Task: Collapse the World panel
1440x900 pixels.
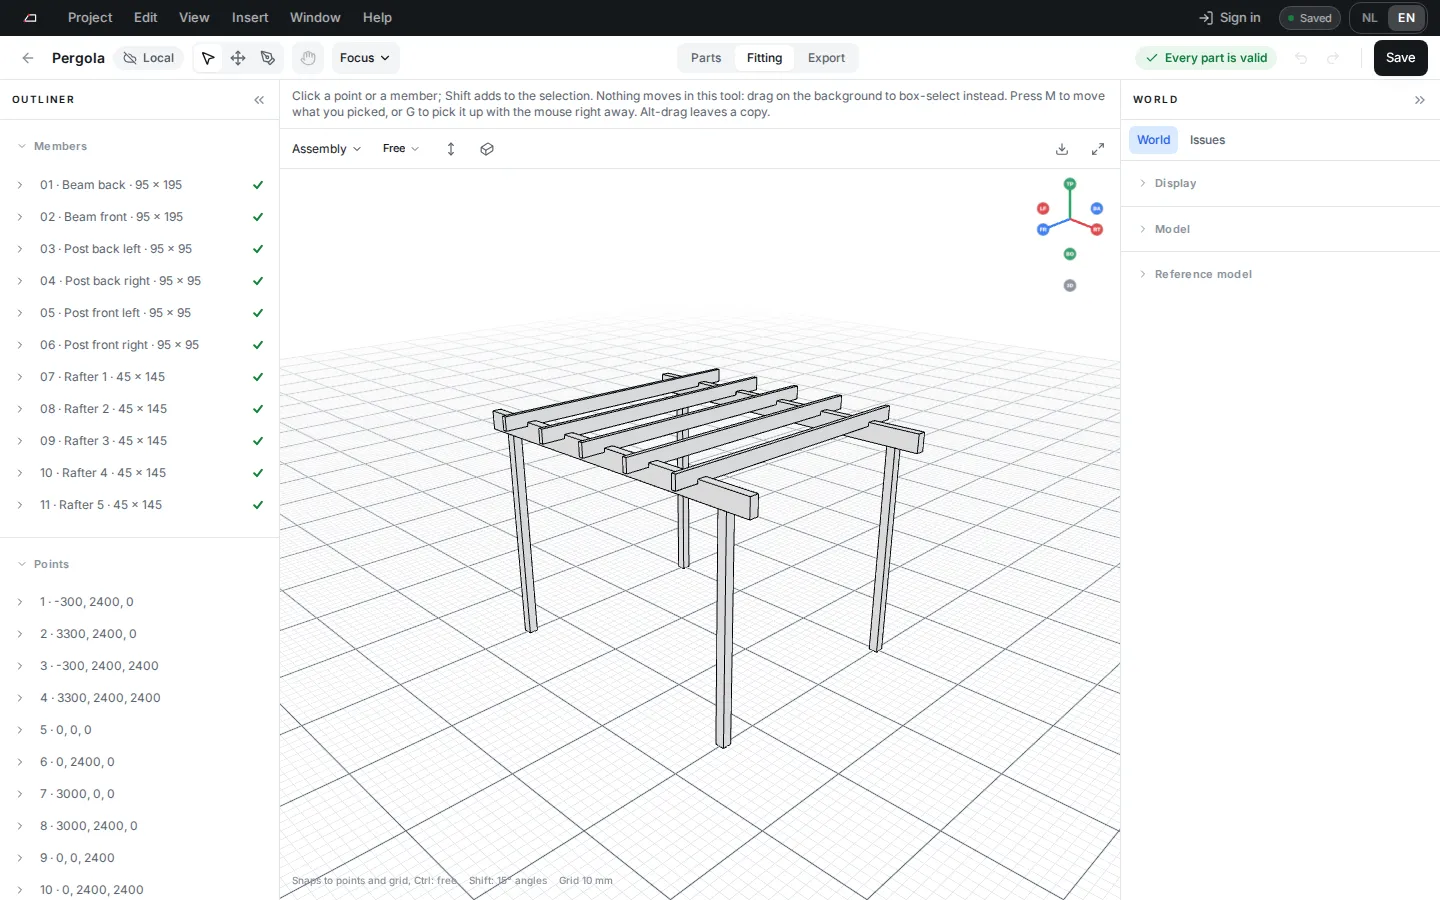Action: tap(1420, 100)
